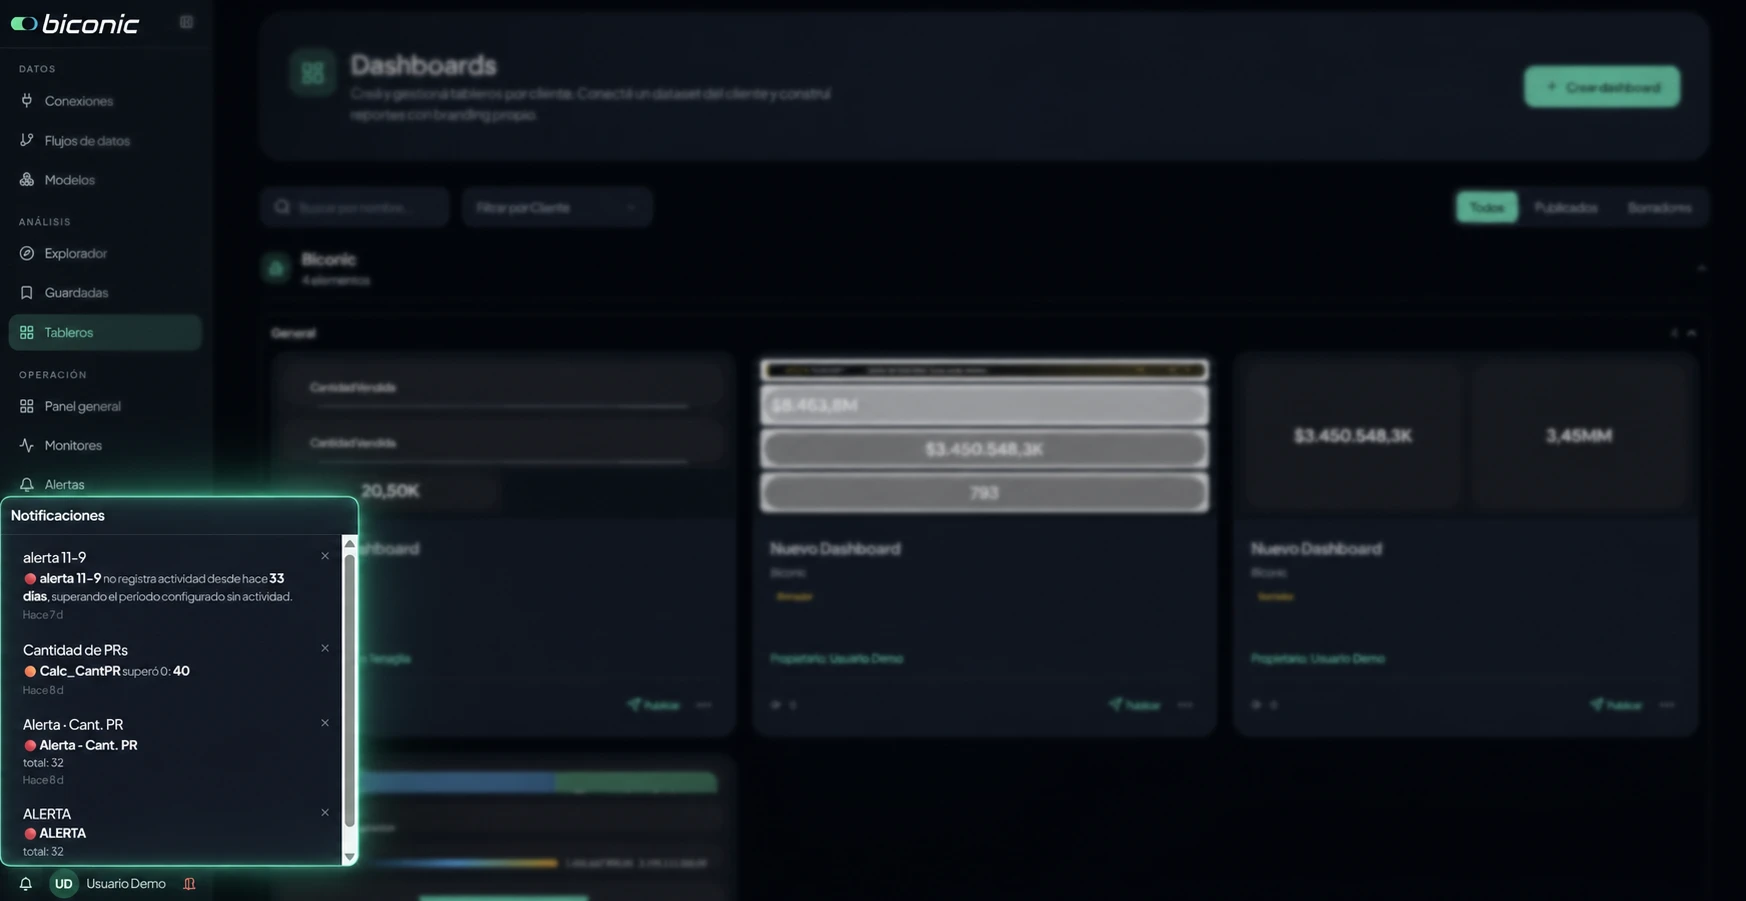The width and height of the screenshot is (1746, 901).
Task: Click the "Hace 7 d" timestamp
Action: 43,615
